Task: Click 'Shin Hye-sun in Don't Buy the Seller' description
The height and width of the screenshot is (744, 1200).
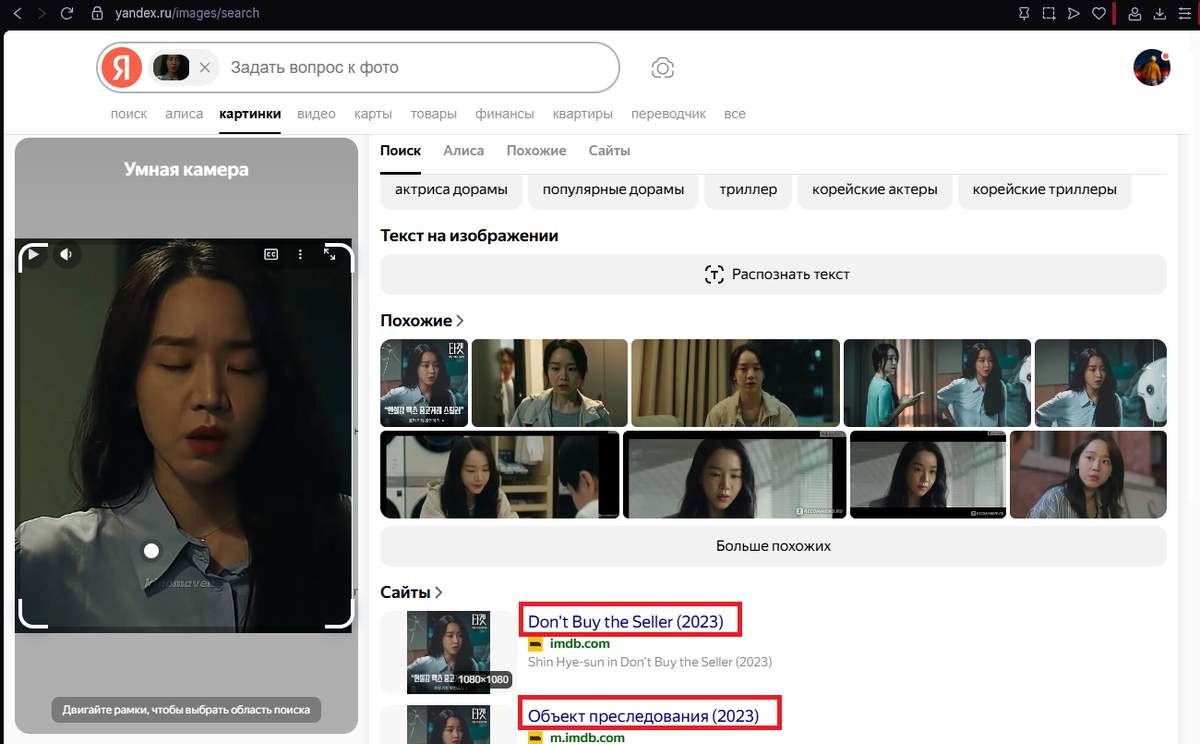Action: (x=650, y=662)
